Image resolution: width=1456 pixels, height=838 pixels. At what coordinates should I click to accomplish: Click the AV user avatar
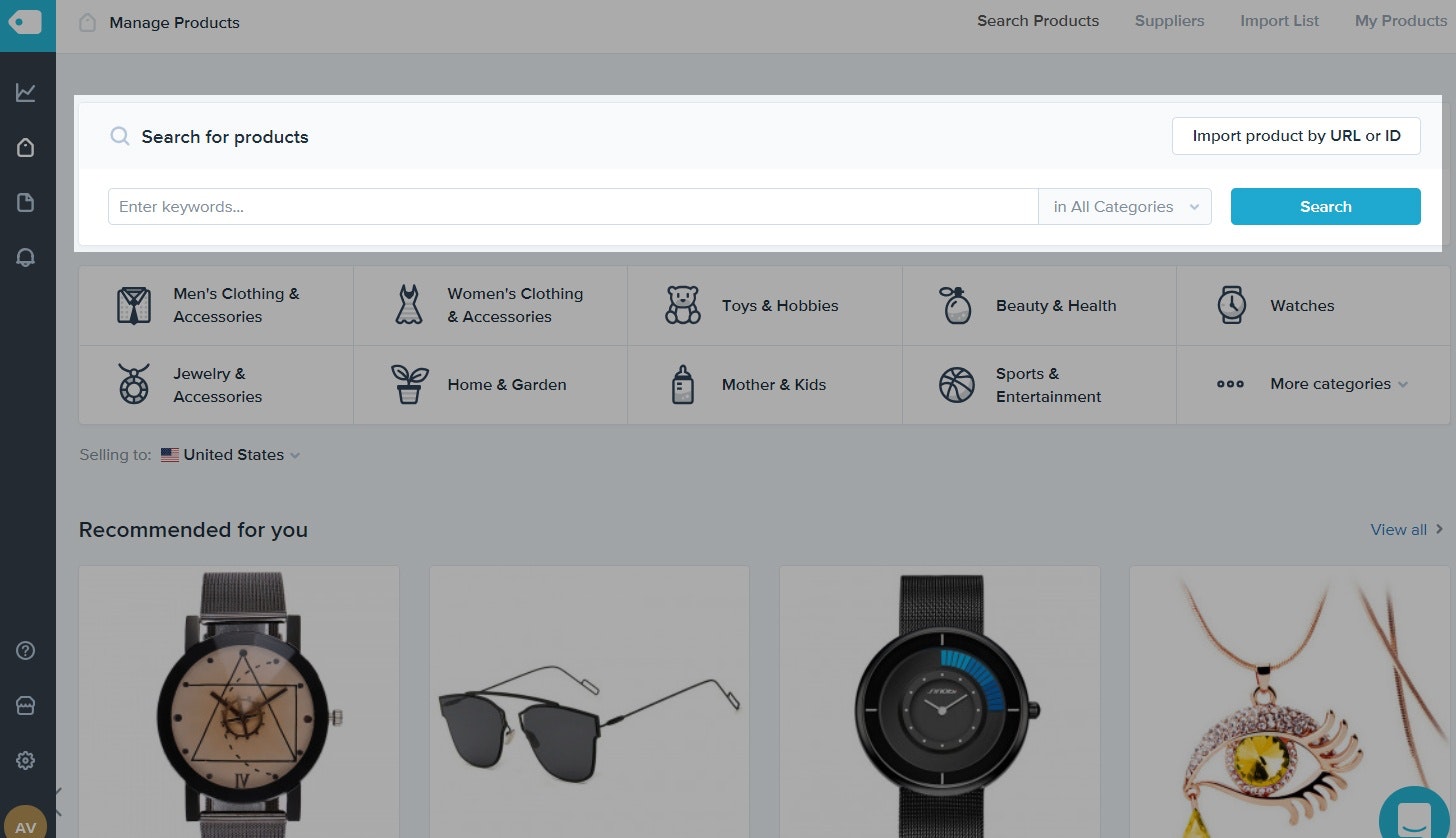click(26, 826)
